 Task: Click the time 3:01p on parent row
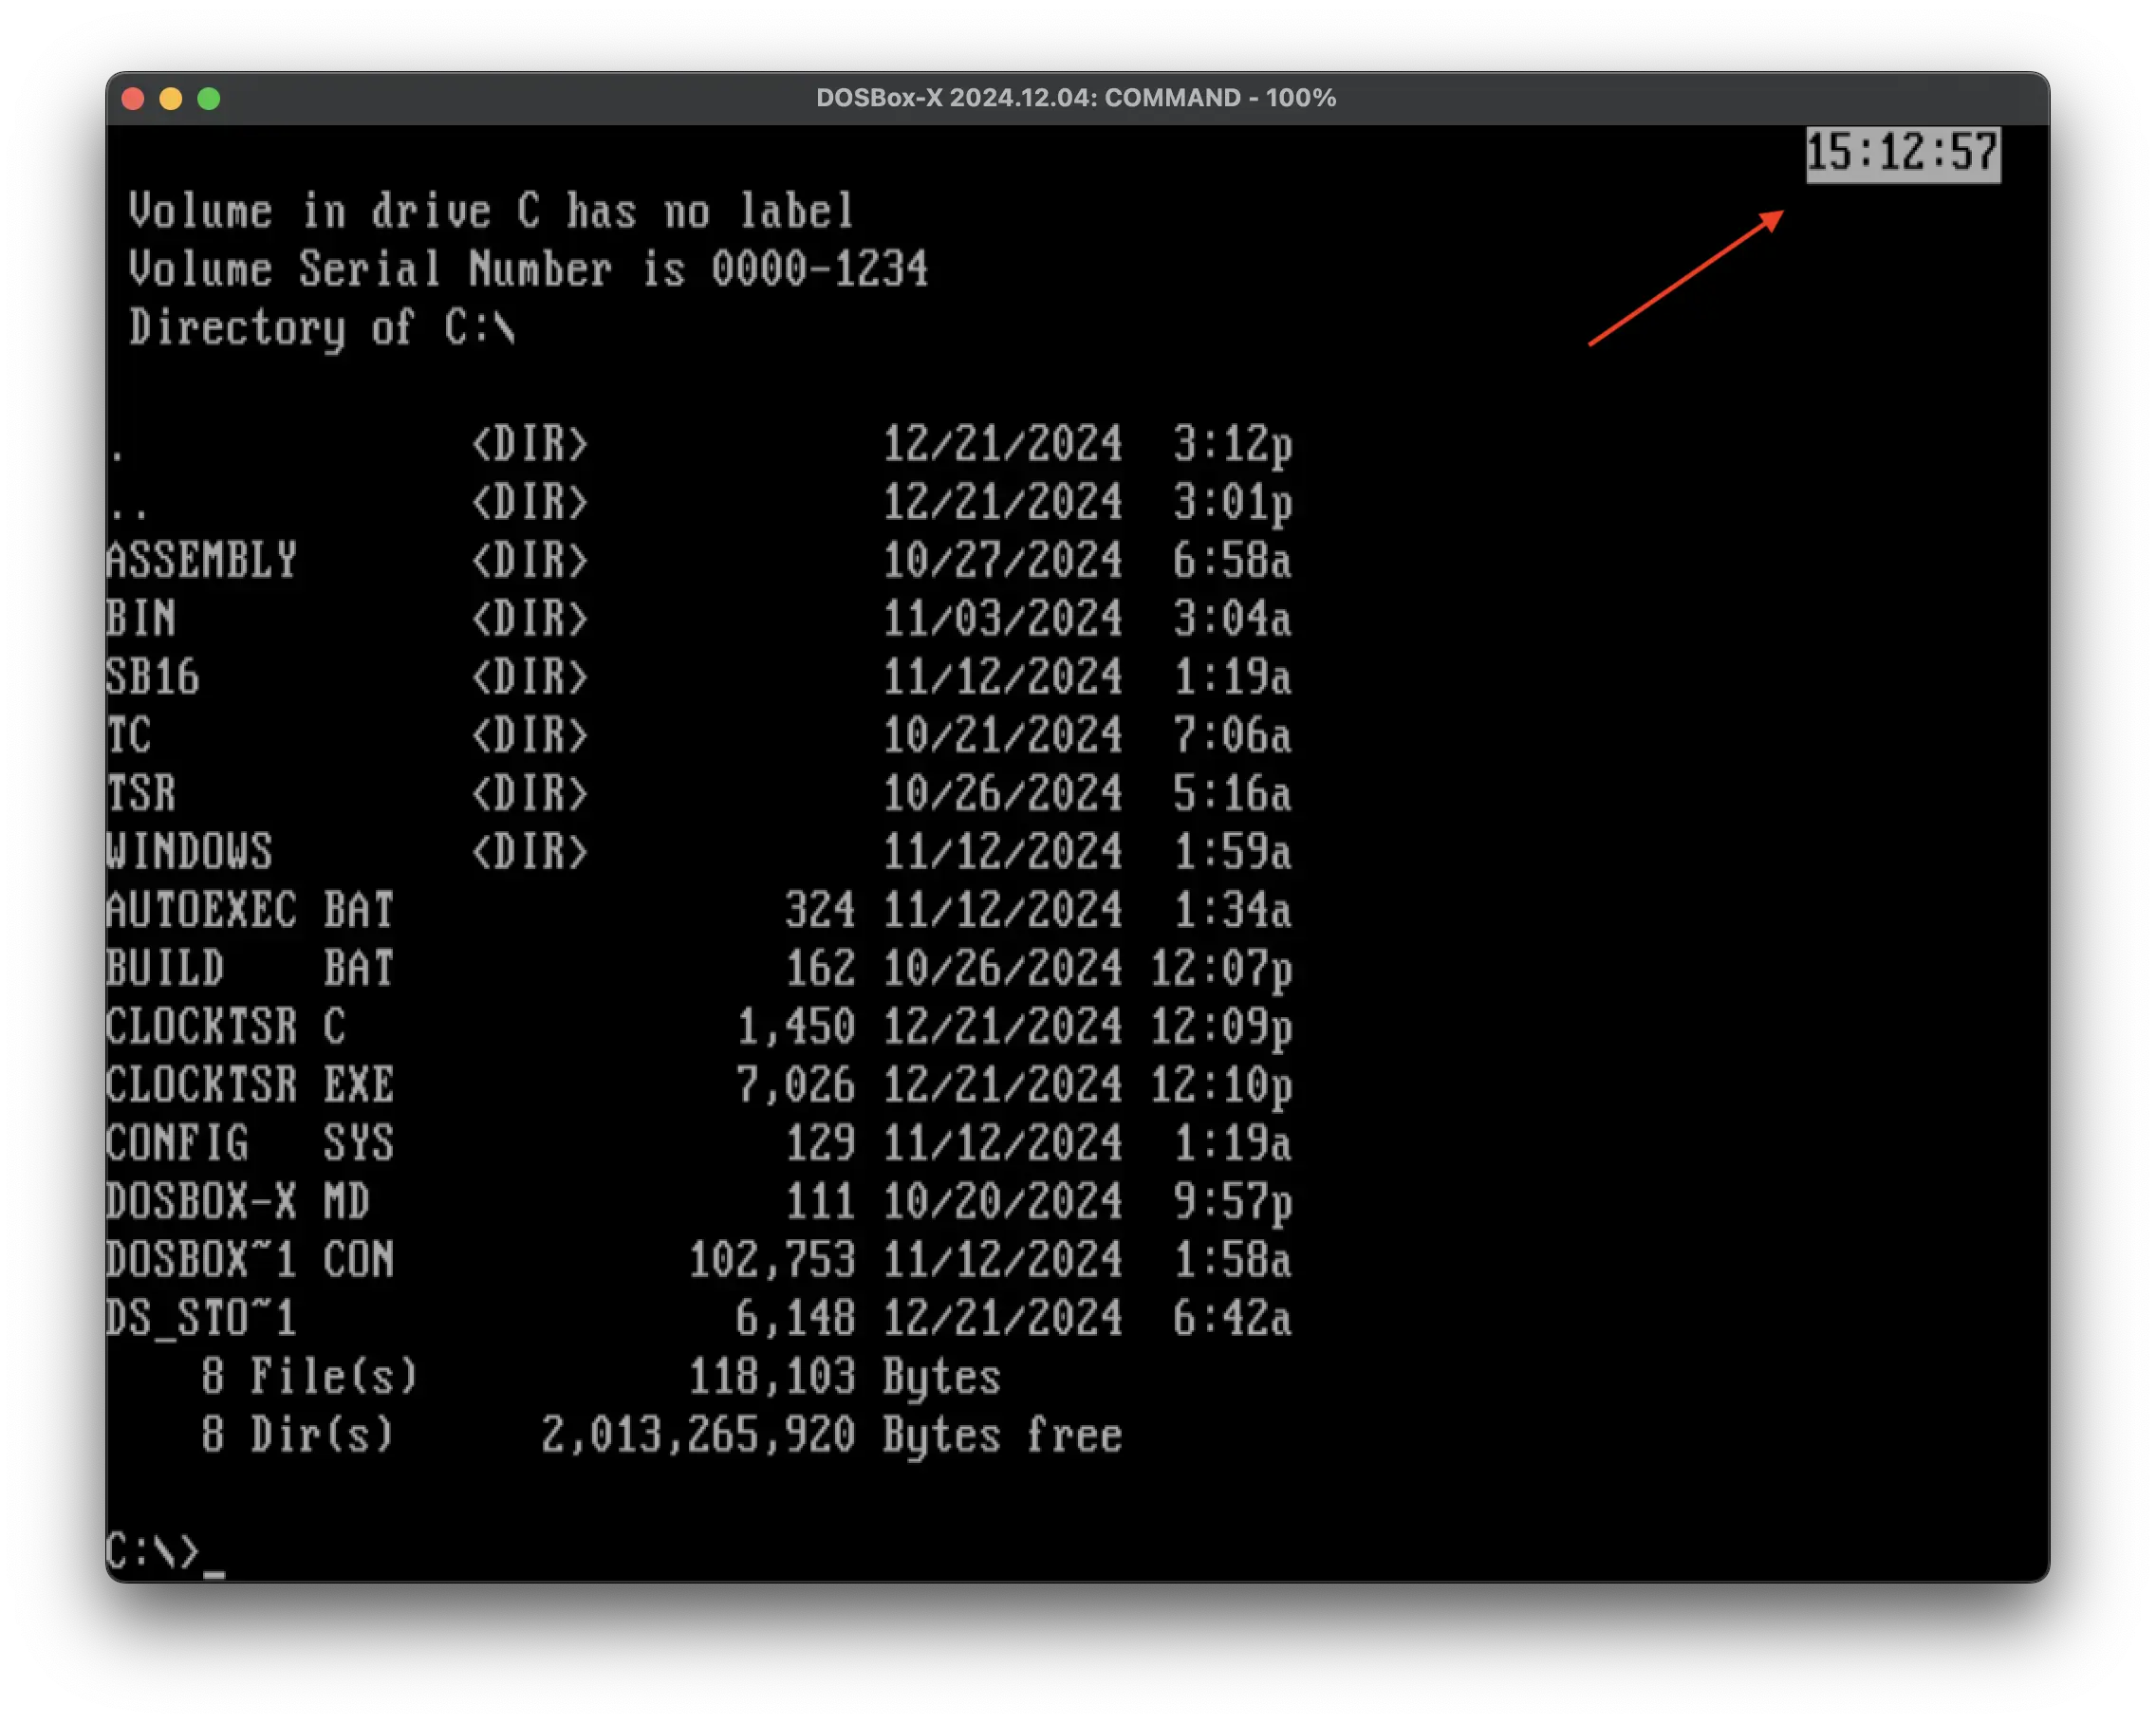click(x=1233, y=503)
